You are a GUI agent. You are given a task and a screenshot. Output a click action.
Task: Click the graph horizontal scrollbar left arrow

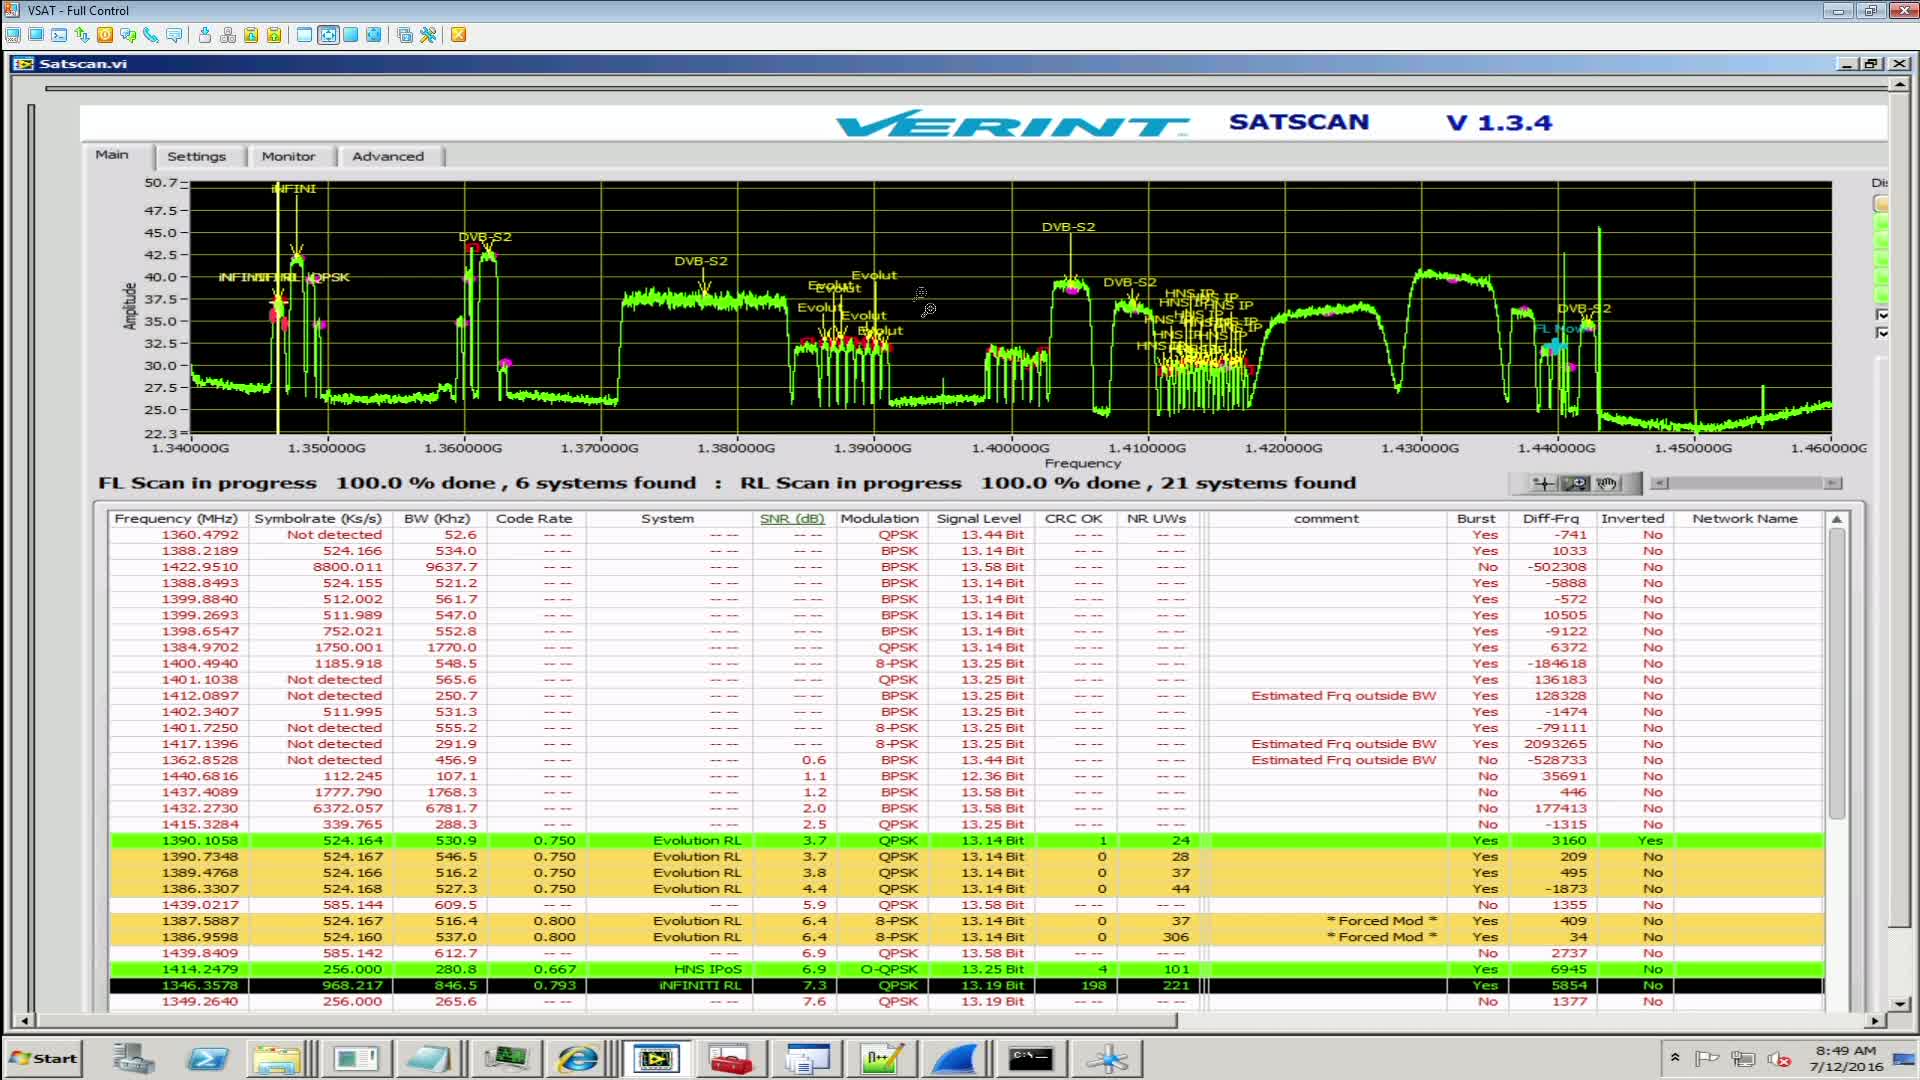point(1660,484)
